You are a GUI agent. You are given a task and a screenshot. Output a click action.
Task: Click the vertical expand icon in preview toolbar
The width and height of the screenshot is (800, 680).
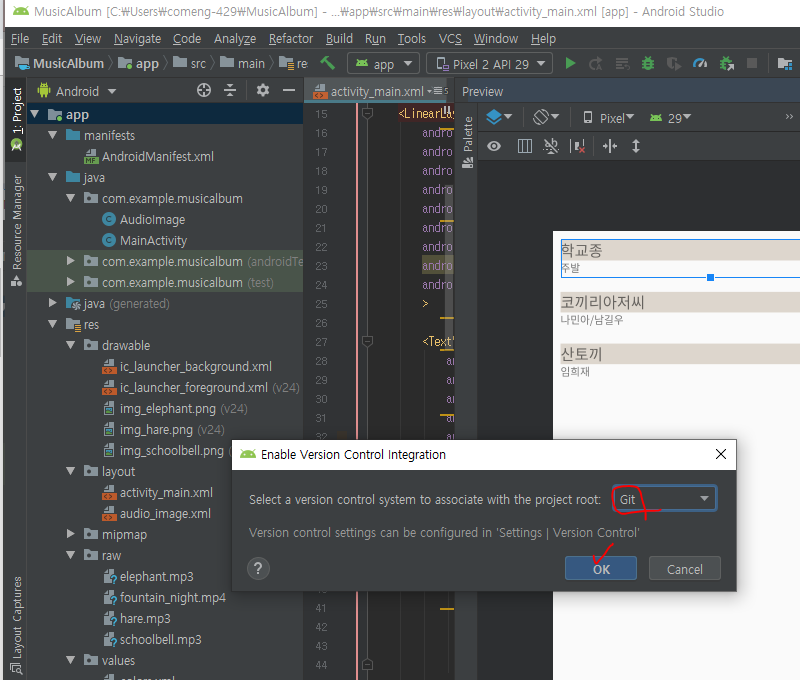(636, 146)
